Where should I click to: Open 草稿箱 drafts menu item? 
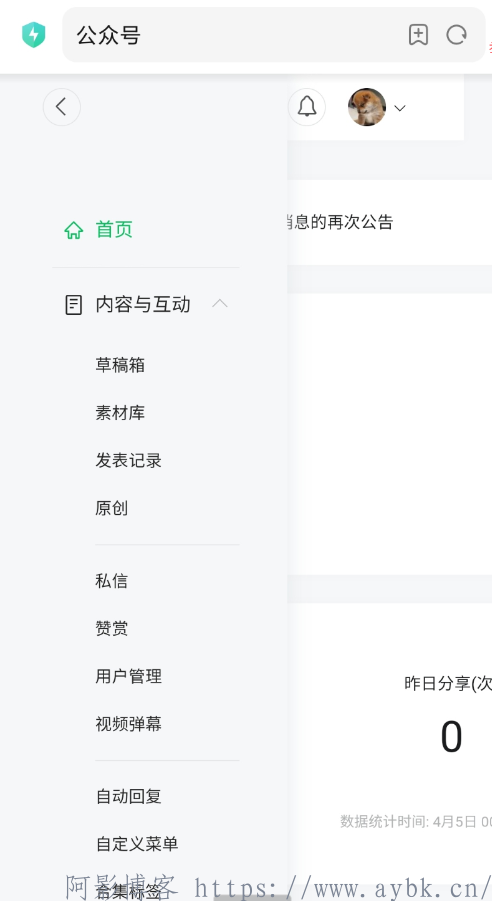tap(120, 365)
